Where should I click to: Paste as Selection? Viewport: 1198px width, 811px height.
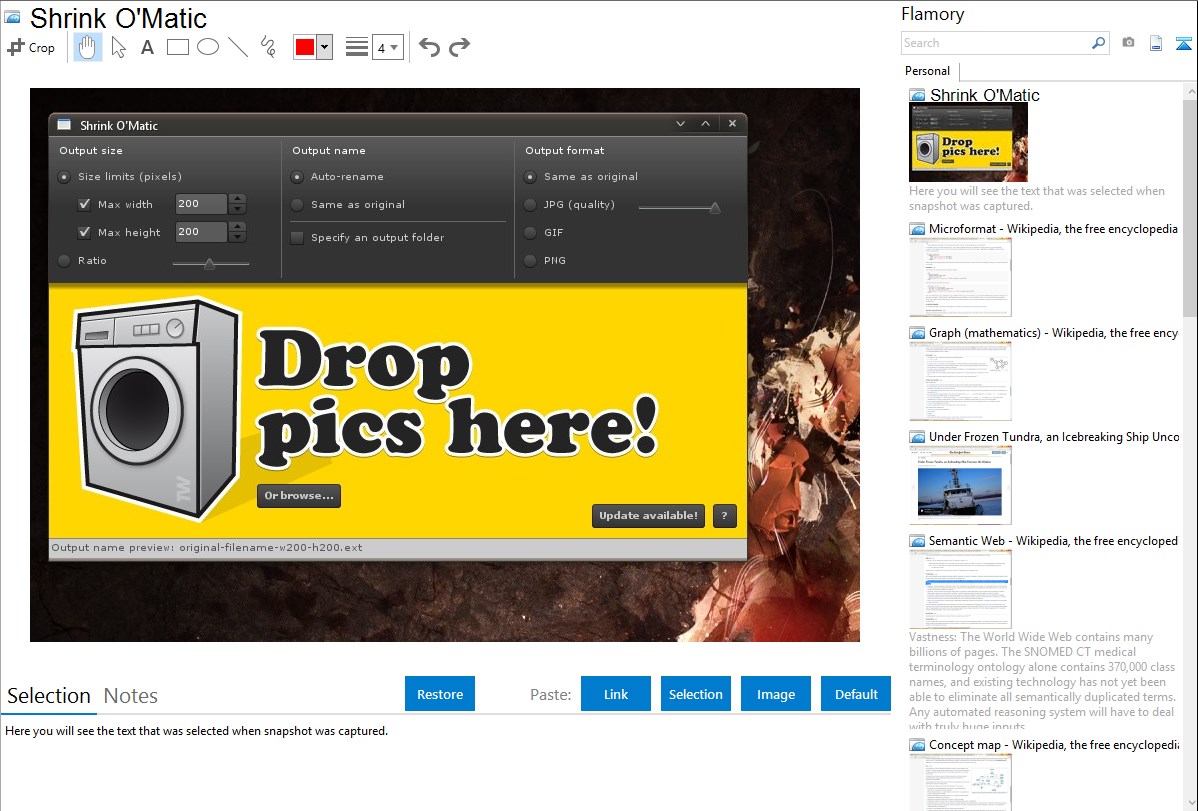(695, 694)
